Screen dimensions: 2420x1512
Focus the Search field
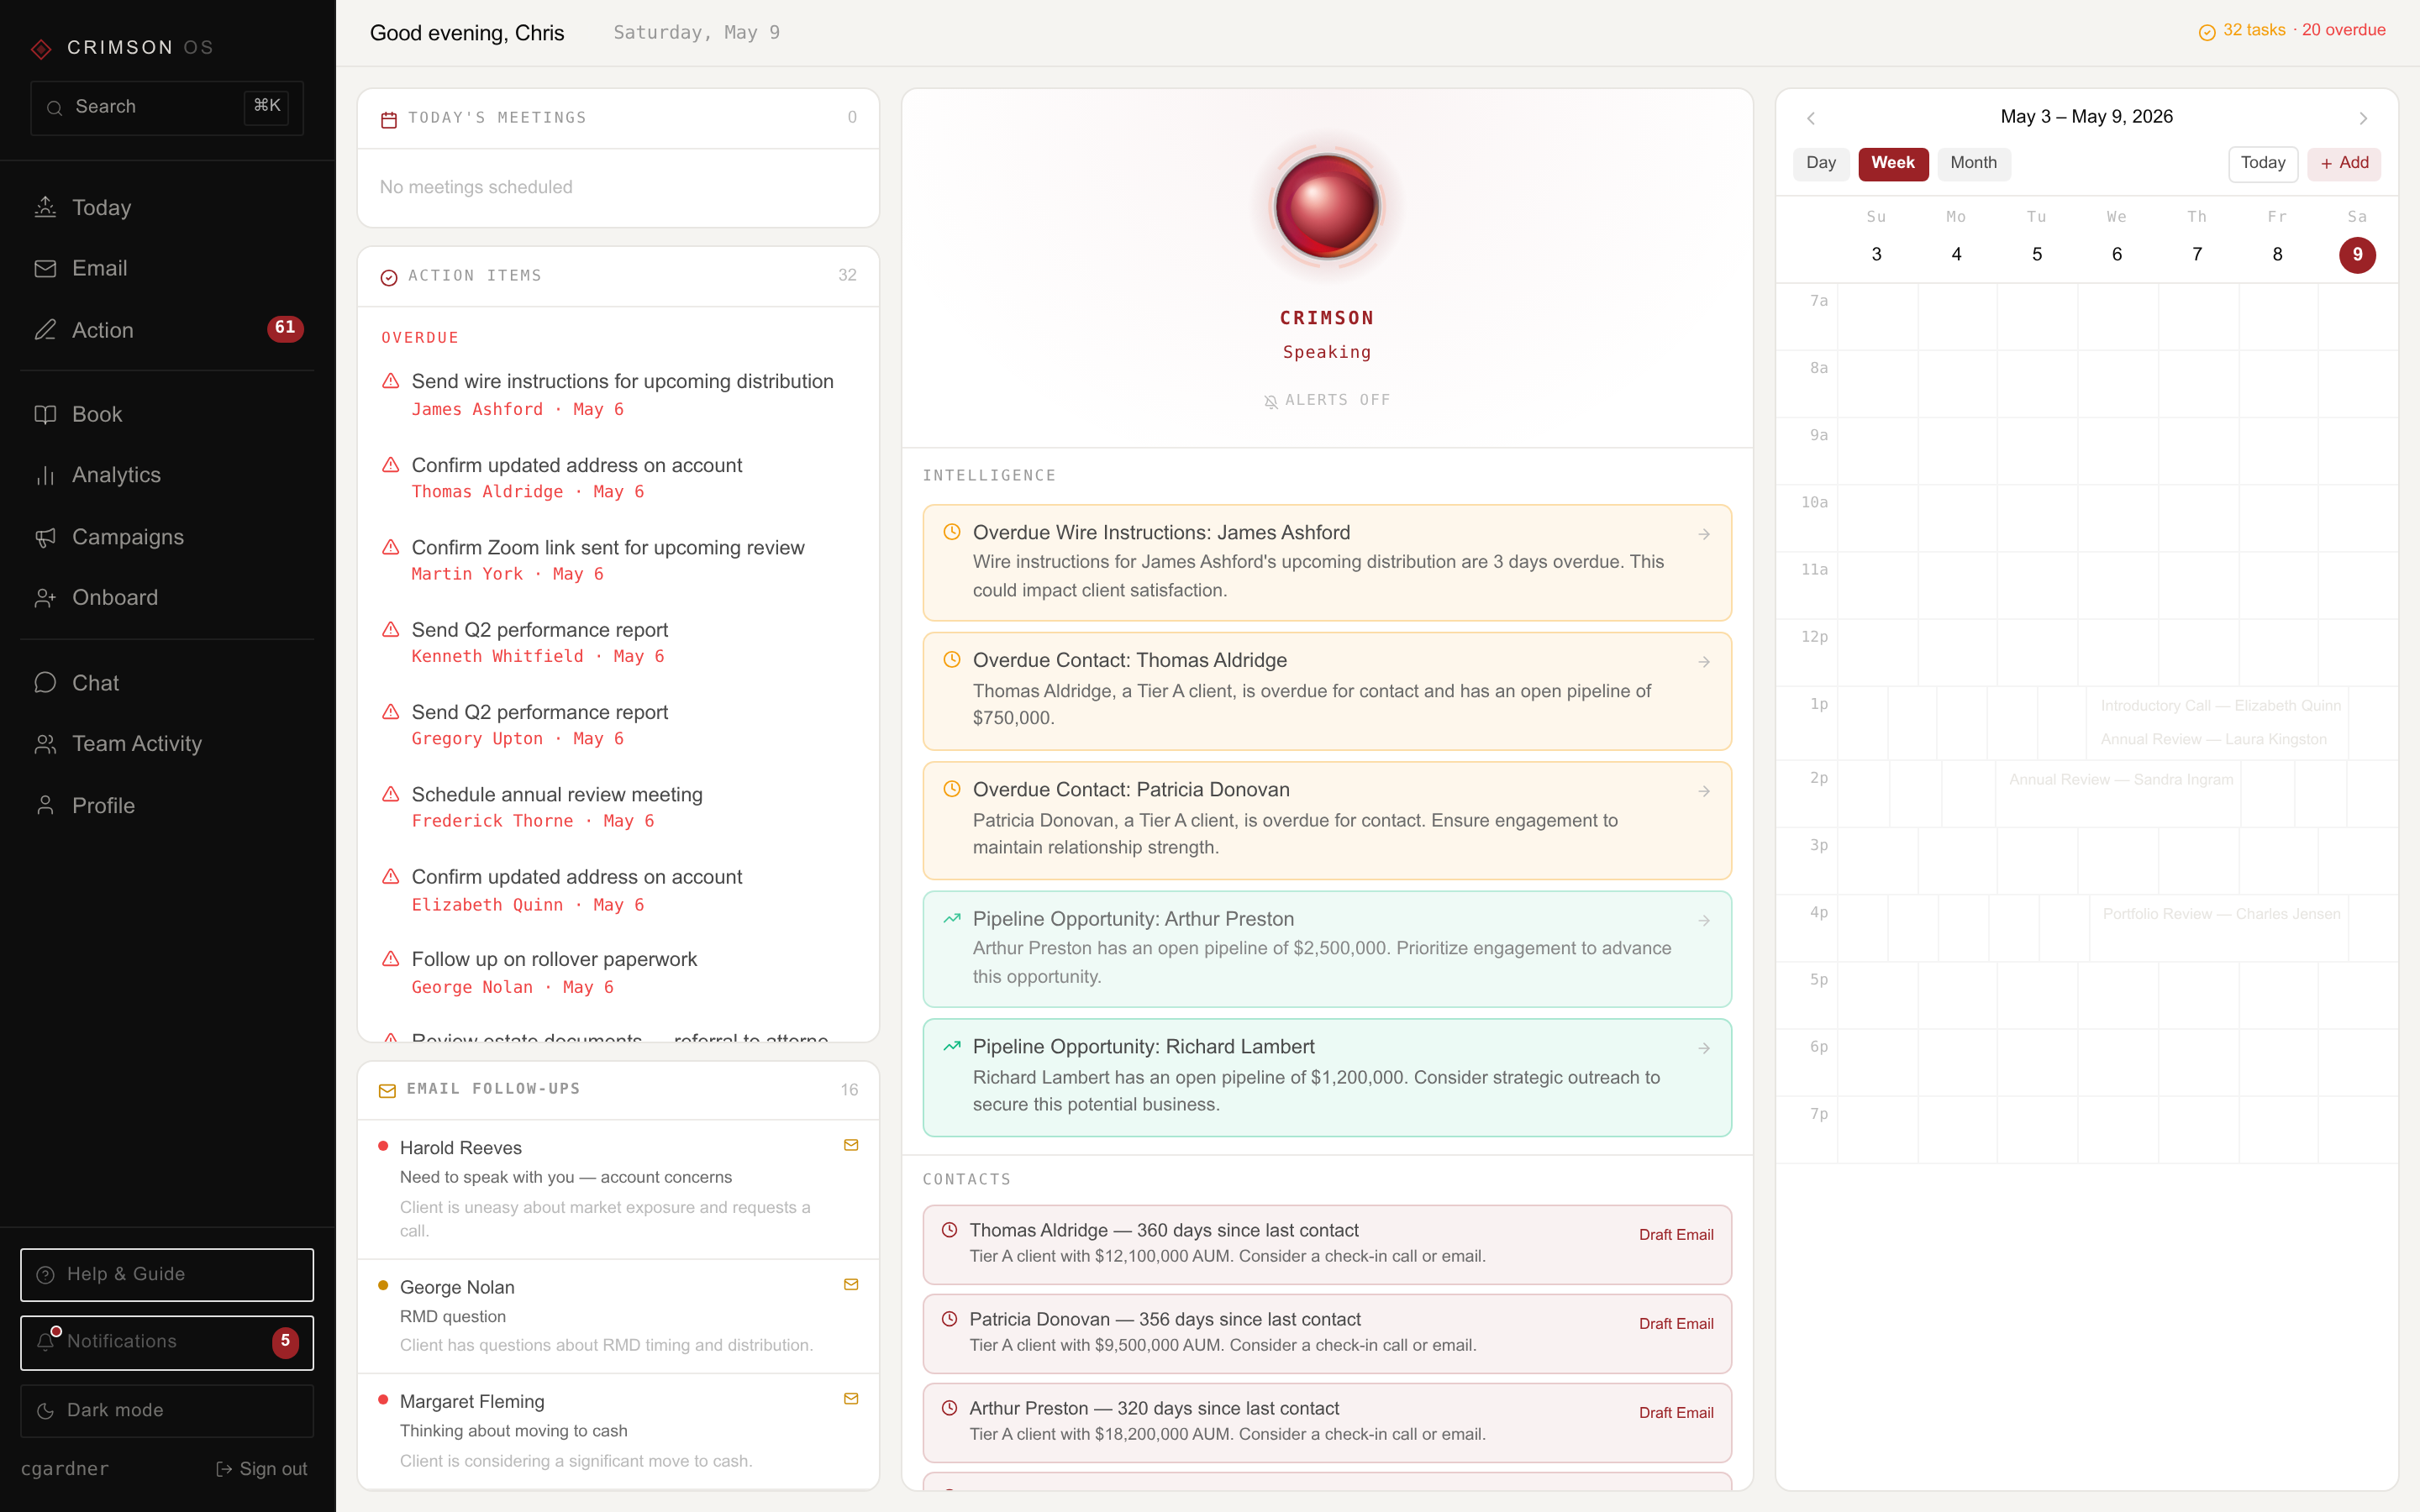click(167, 107)
